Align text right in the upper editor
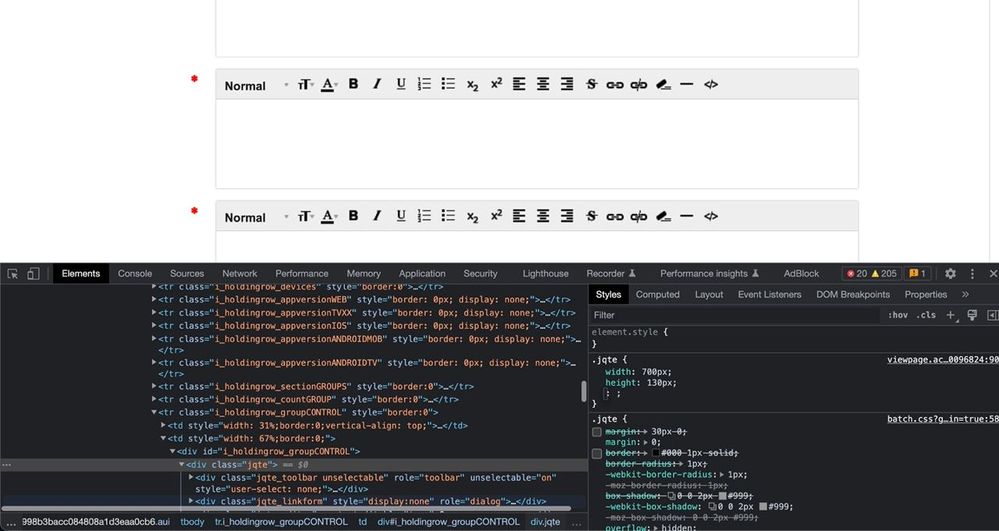Image resolution: width=999 pixels, height=531 pixels. 566,84
